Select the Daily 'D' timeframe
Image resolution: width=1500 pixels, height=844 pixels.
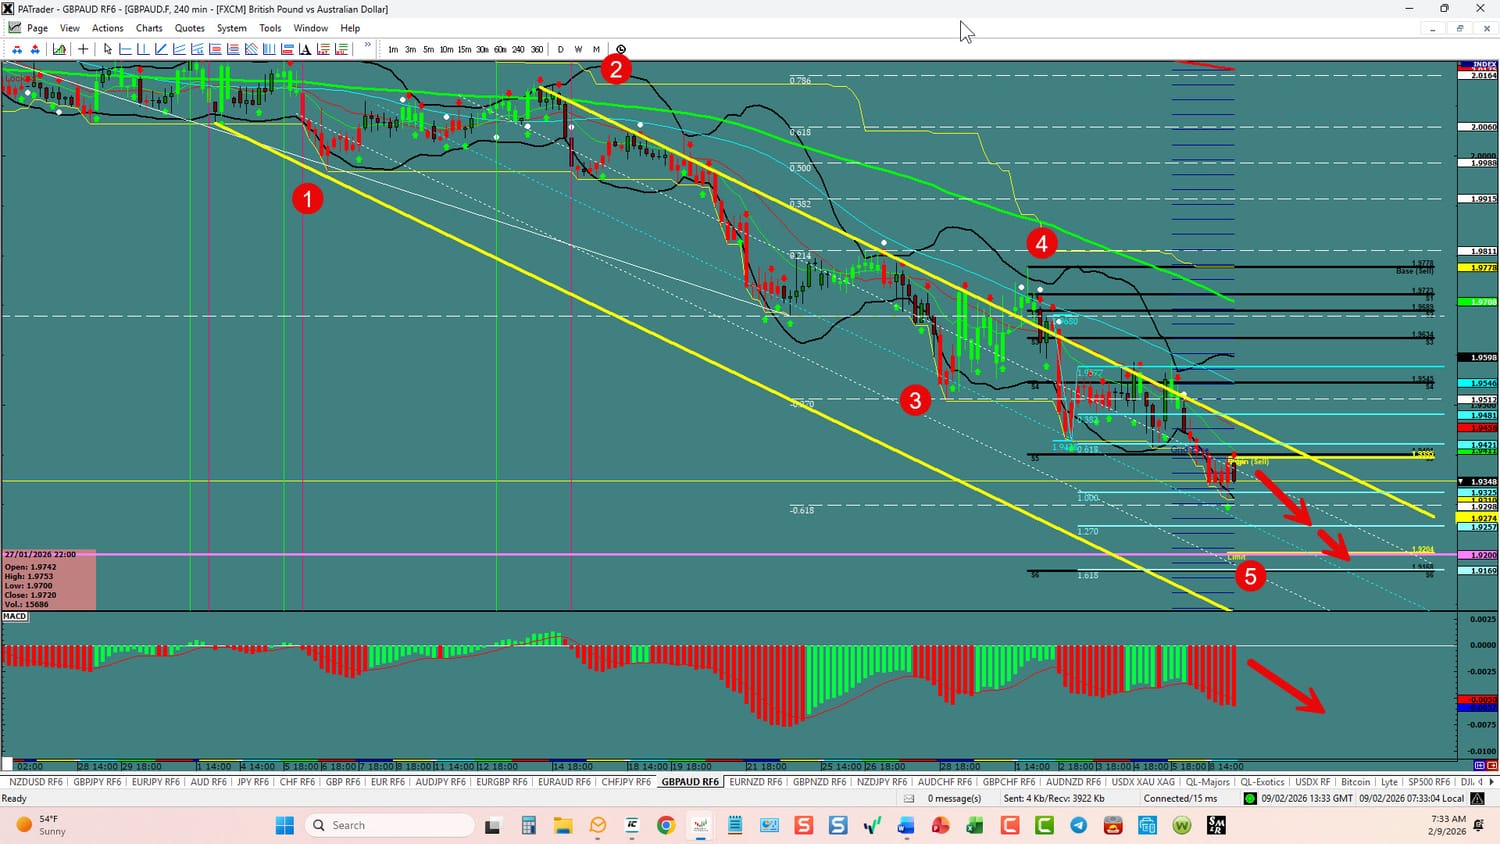click(560, 49)
